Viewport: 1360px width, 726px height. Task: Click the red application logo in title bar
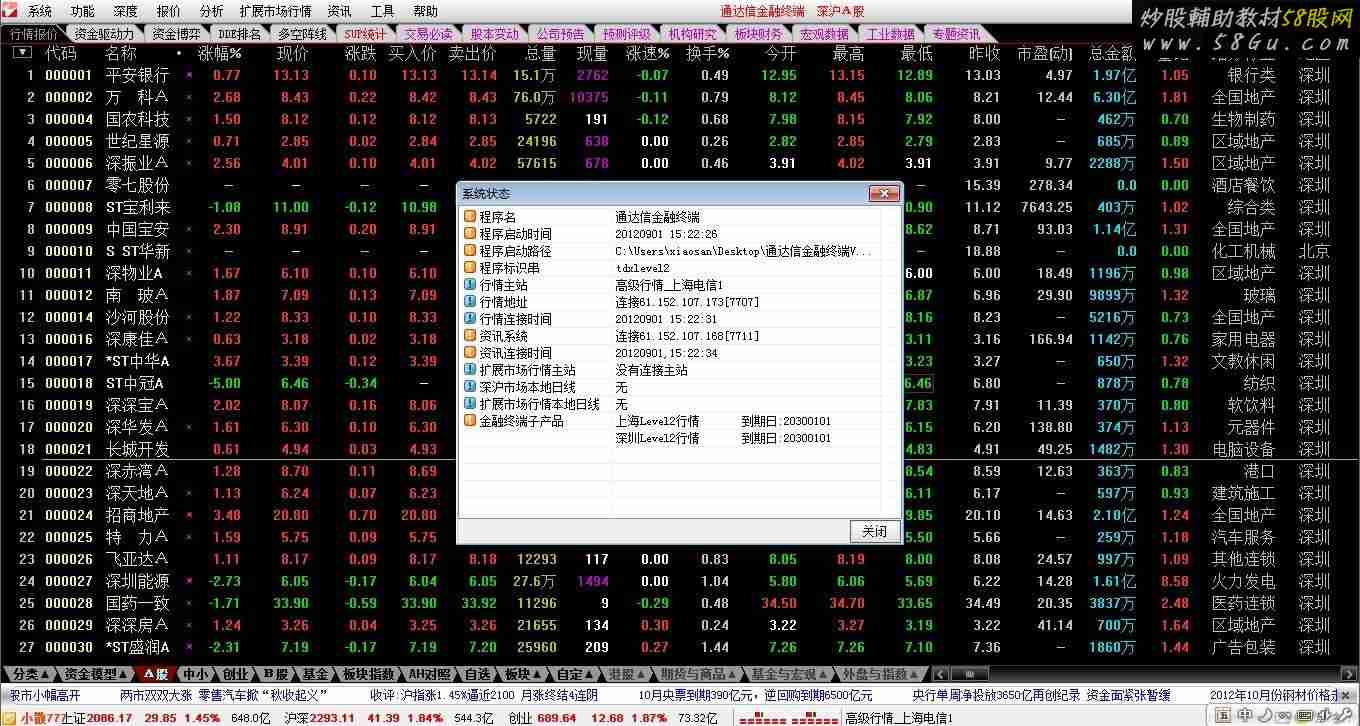click(x=10, y=11)
